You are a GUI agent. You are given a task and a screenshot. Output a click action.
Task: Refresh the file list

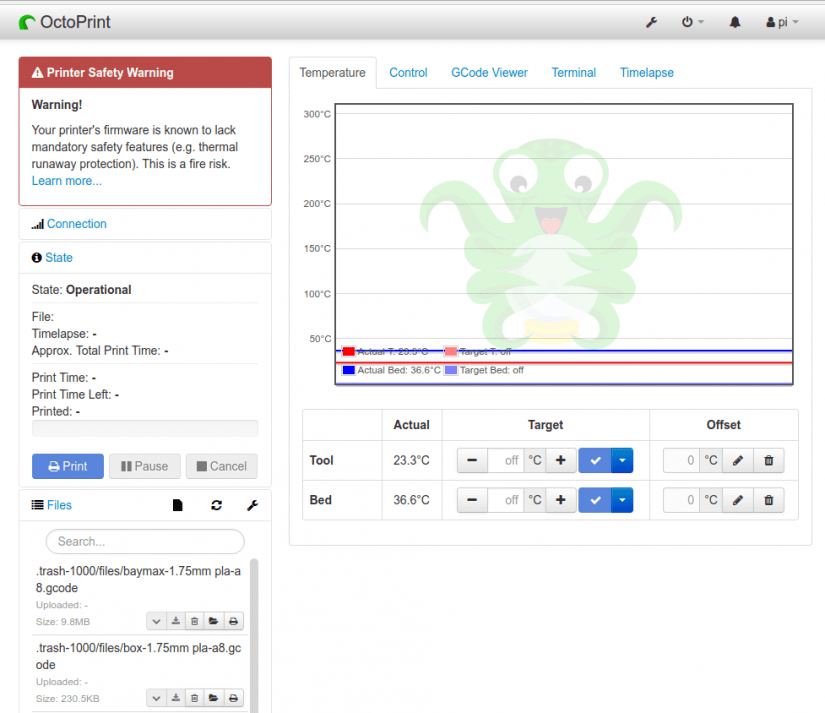click(x=216, y=505)
